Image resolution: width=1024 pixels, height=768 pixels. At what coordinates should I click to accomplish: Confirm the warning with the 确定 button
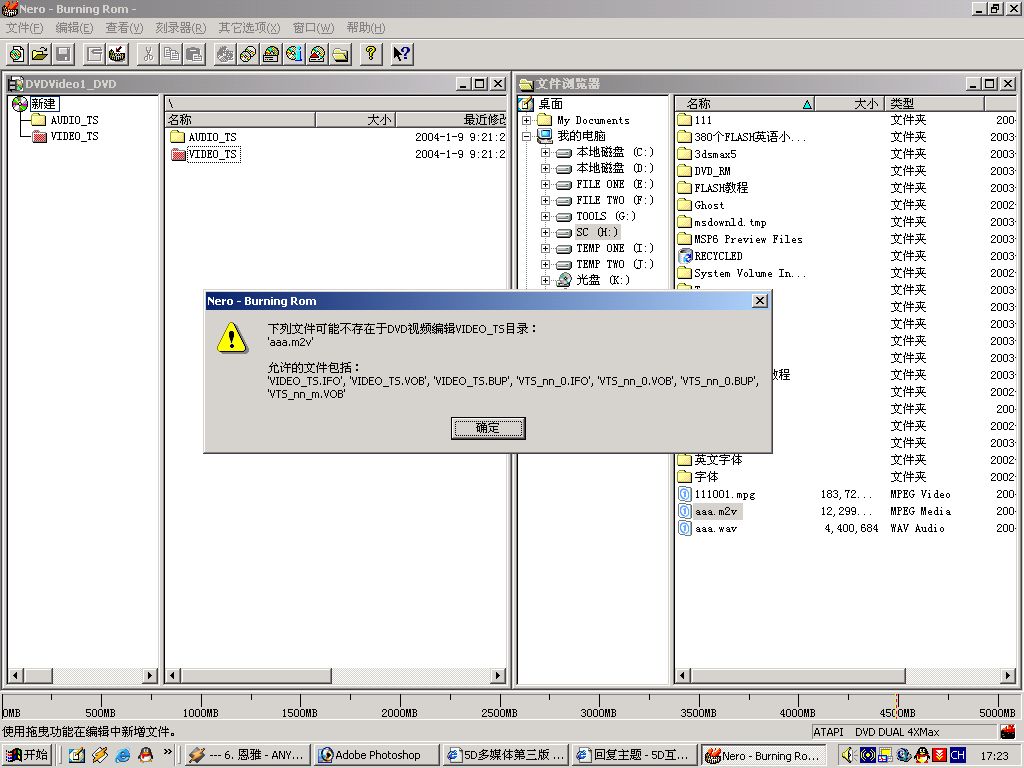pos(488,428)
